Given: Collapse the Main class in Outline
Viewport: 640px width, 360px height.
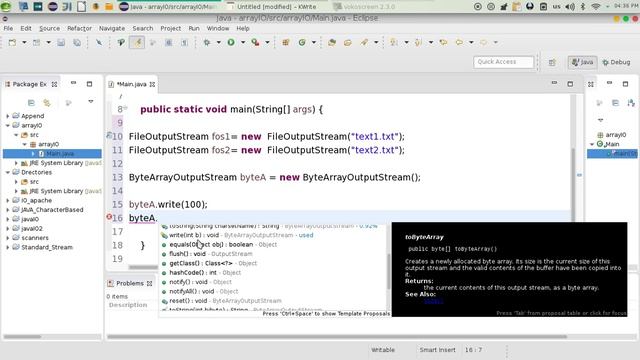Looking at the screenshot, I should tap(592, 144).
